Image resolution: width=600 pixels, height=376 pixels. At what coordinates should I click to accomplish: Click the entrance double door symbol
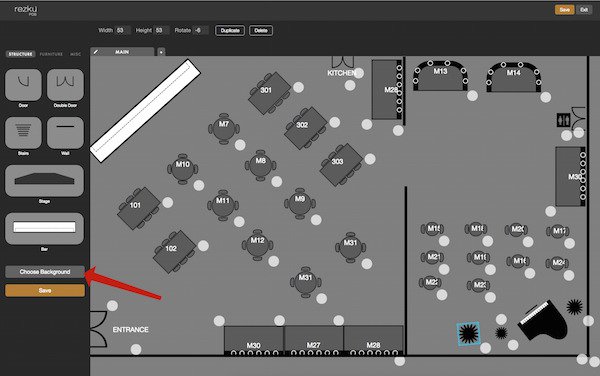pos(98,329)
